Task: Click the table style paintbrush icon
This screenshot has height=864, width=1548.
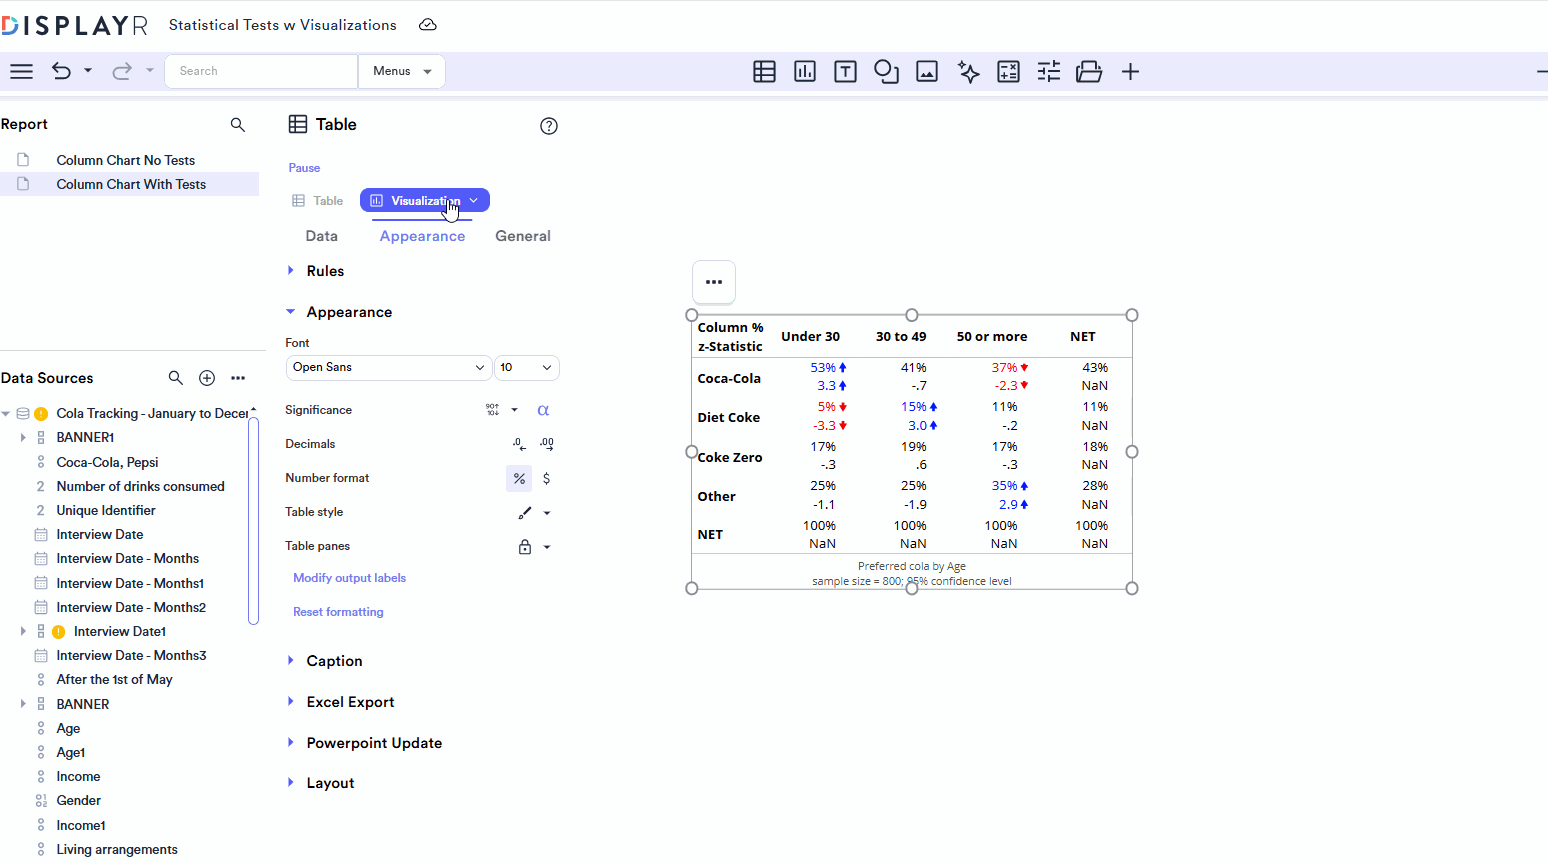Action: click(525, 513)
